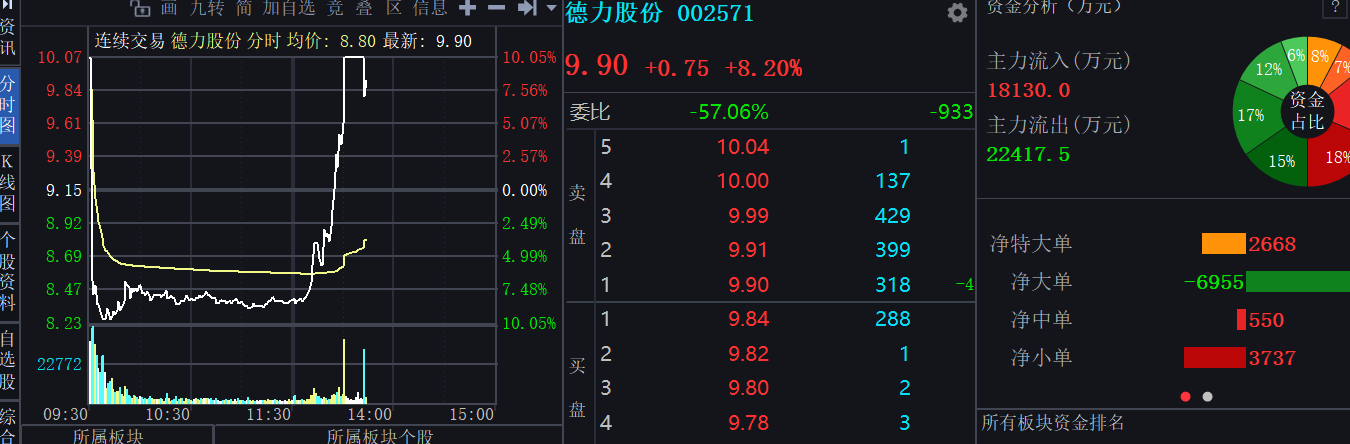Click the 区 range statistics button
This screenshot has height=444, width=1350.
pyautogui.click(x=394, y=9)
